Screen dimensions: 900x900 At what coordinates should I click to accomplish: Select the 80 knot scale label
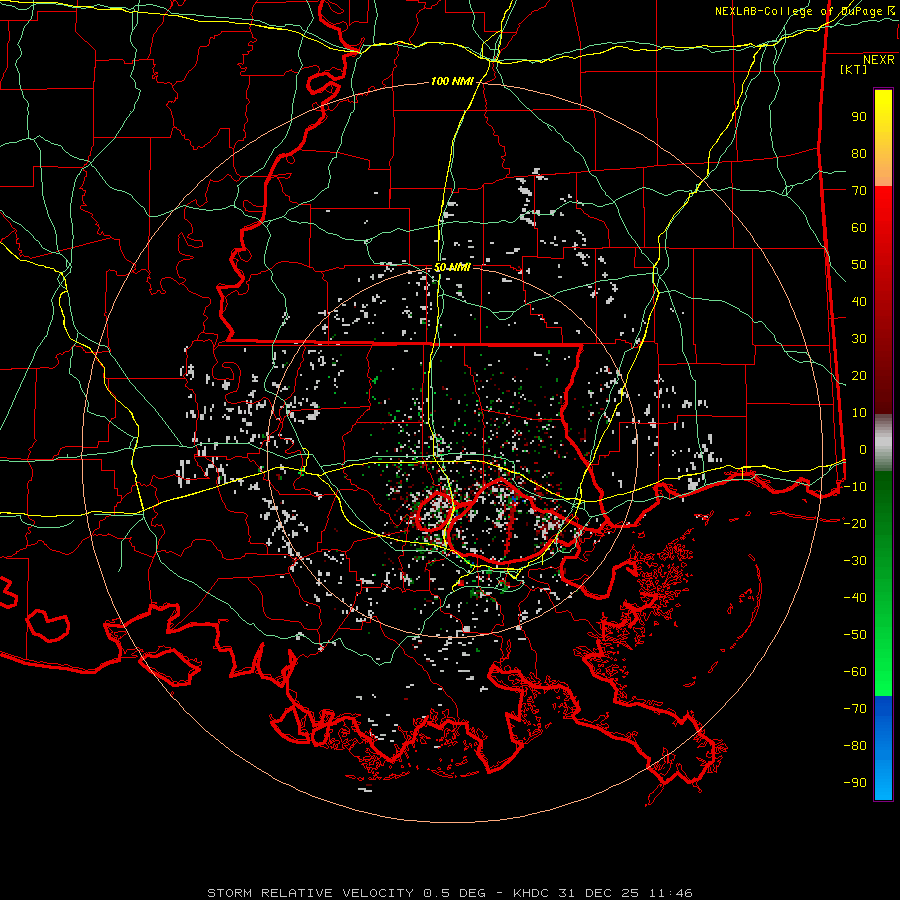(859, 153)
